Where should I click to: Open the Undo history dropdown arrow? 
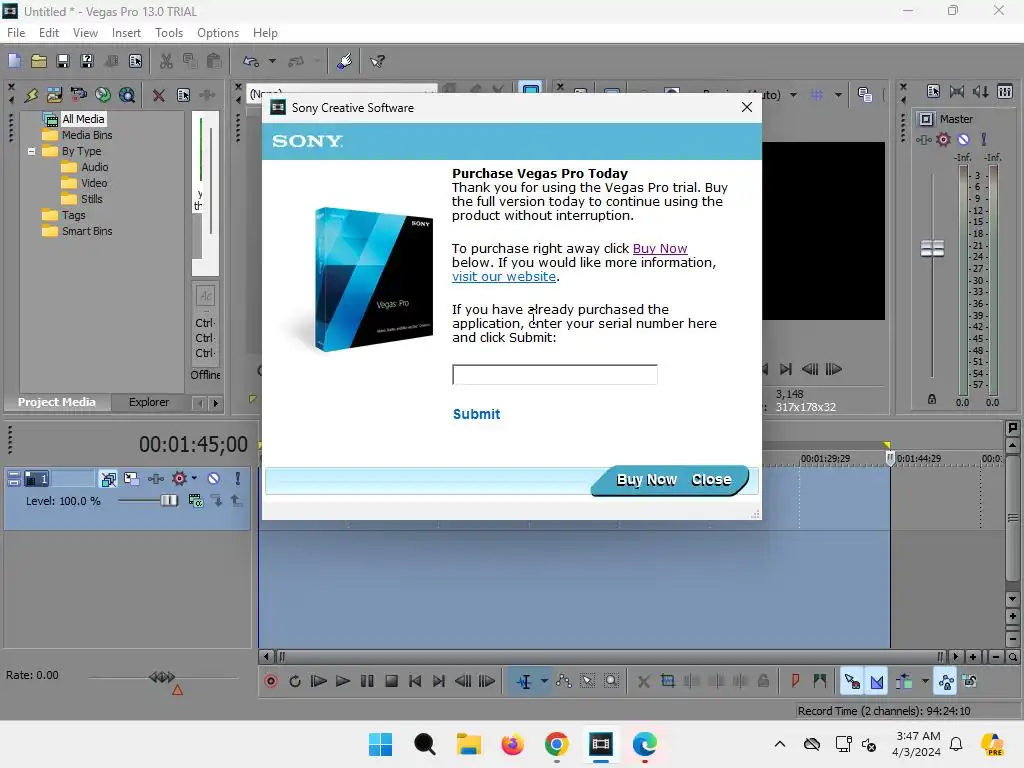272,61
